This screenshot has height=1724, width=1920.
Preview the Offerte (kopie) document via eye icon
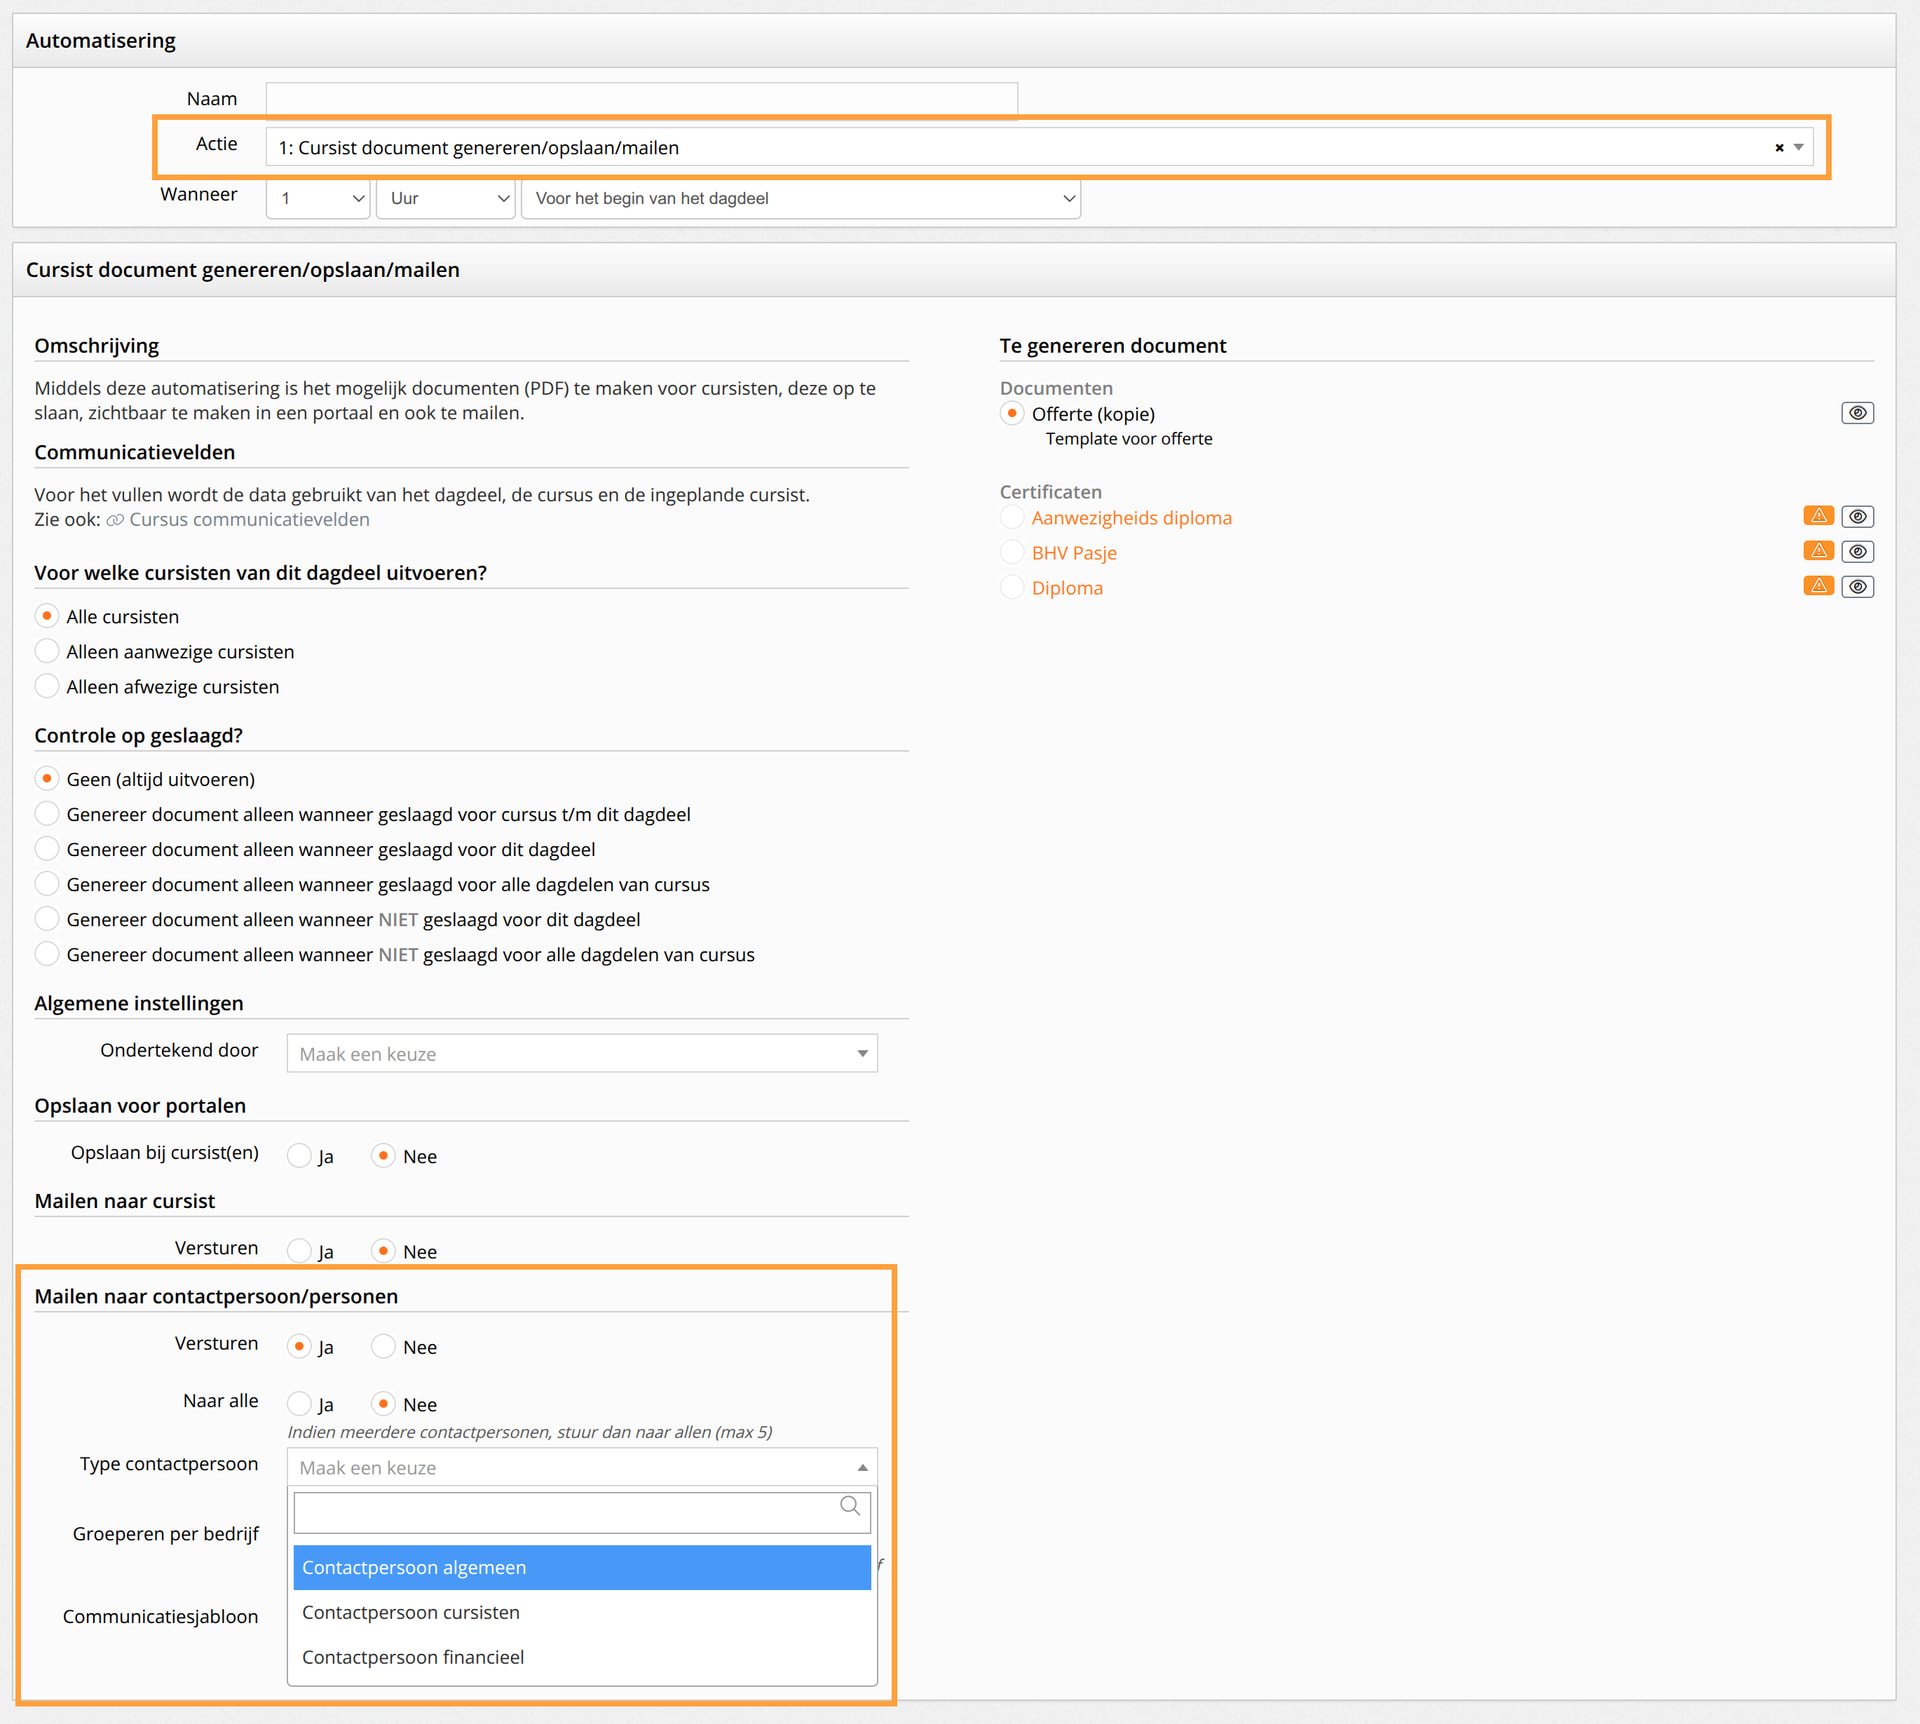1857,413
